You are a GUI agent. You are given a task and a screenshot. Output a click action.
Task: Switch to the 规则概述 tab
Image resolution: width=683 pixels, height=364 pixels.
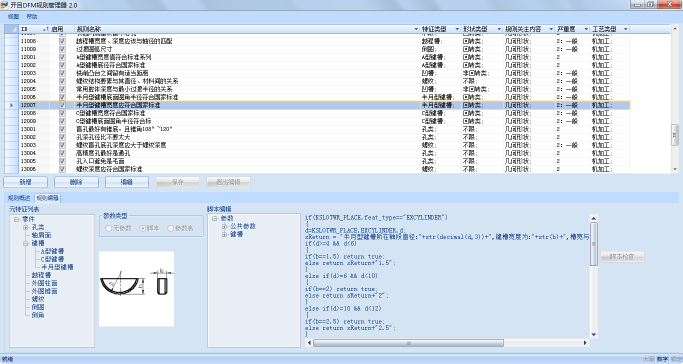coord(19,198)
